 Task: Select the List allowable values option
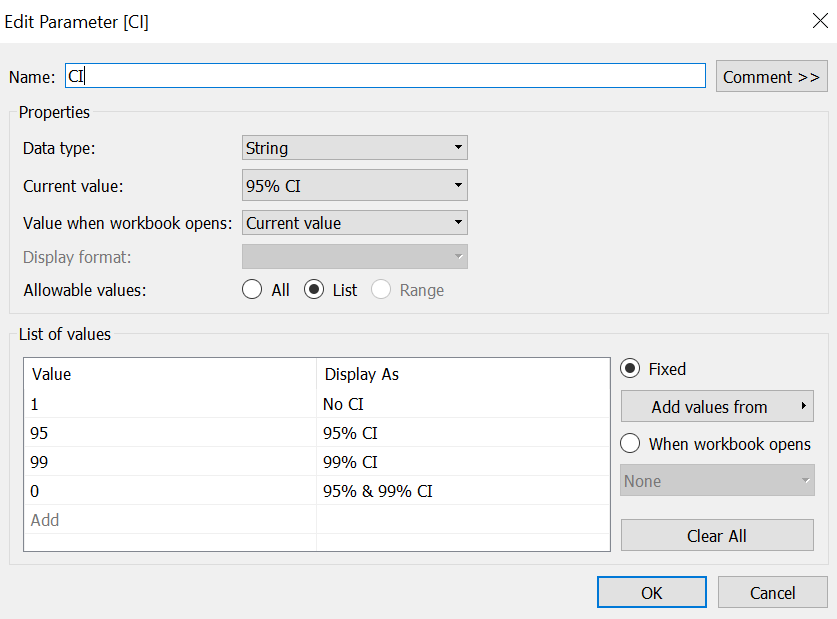coord(315,290)
